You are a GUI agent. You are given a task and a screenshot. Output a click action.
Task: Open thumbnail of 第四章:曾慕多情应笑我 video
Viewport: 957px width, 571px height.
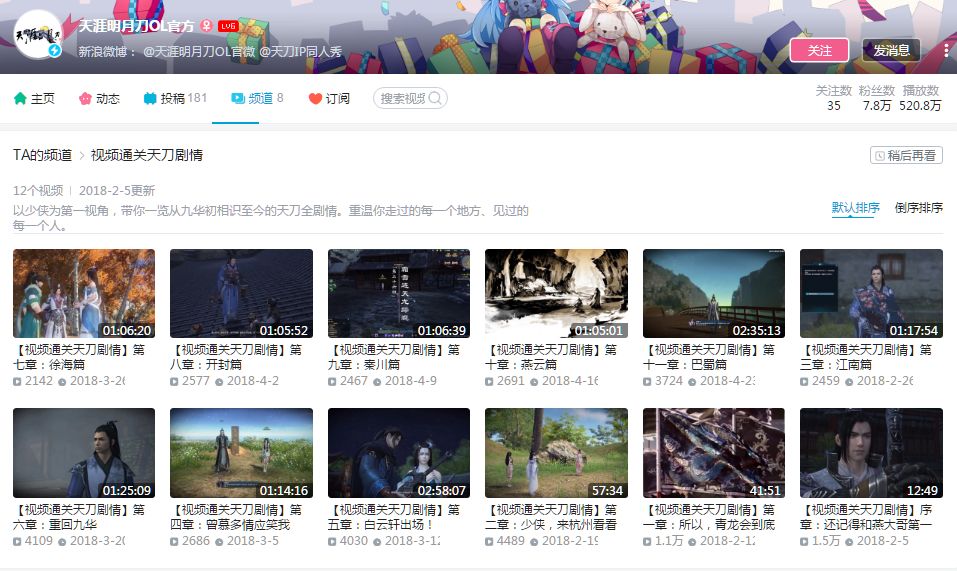pyautogui.click(x=241, y=453)
